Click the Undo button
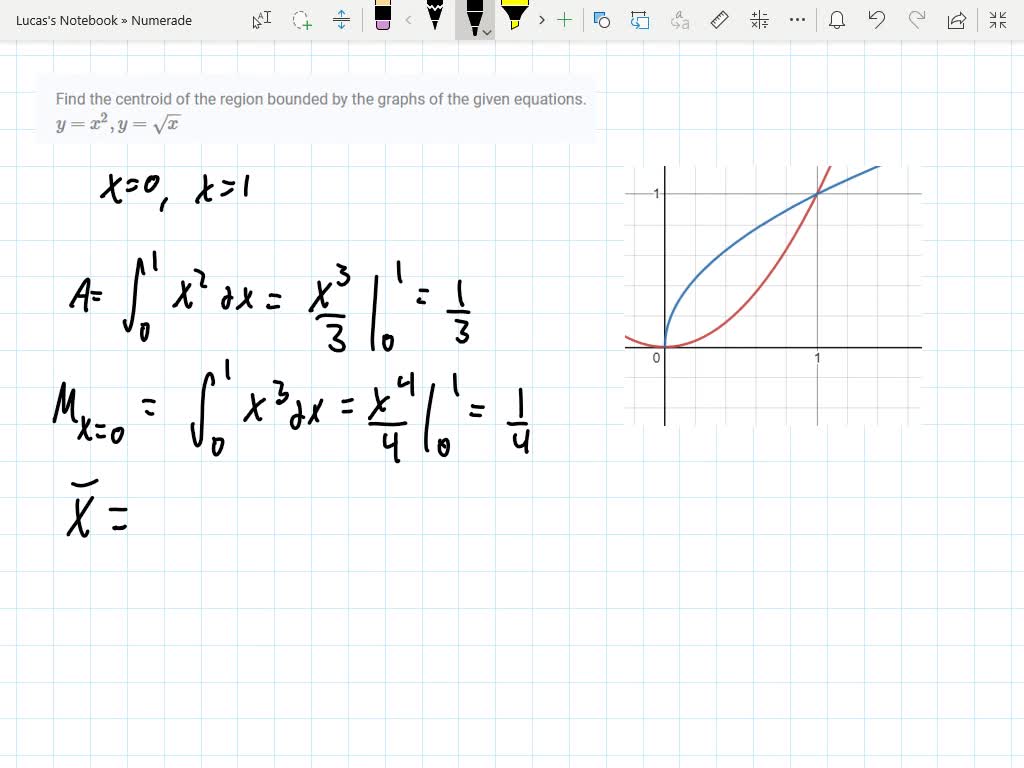 click(877, 20)
